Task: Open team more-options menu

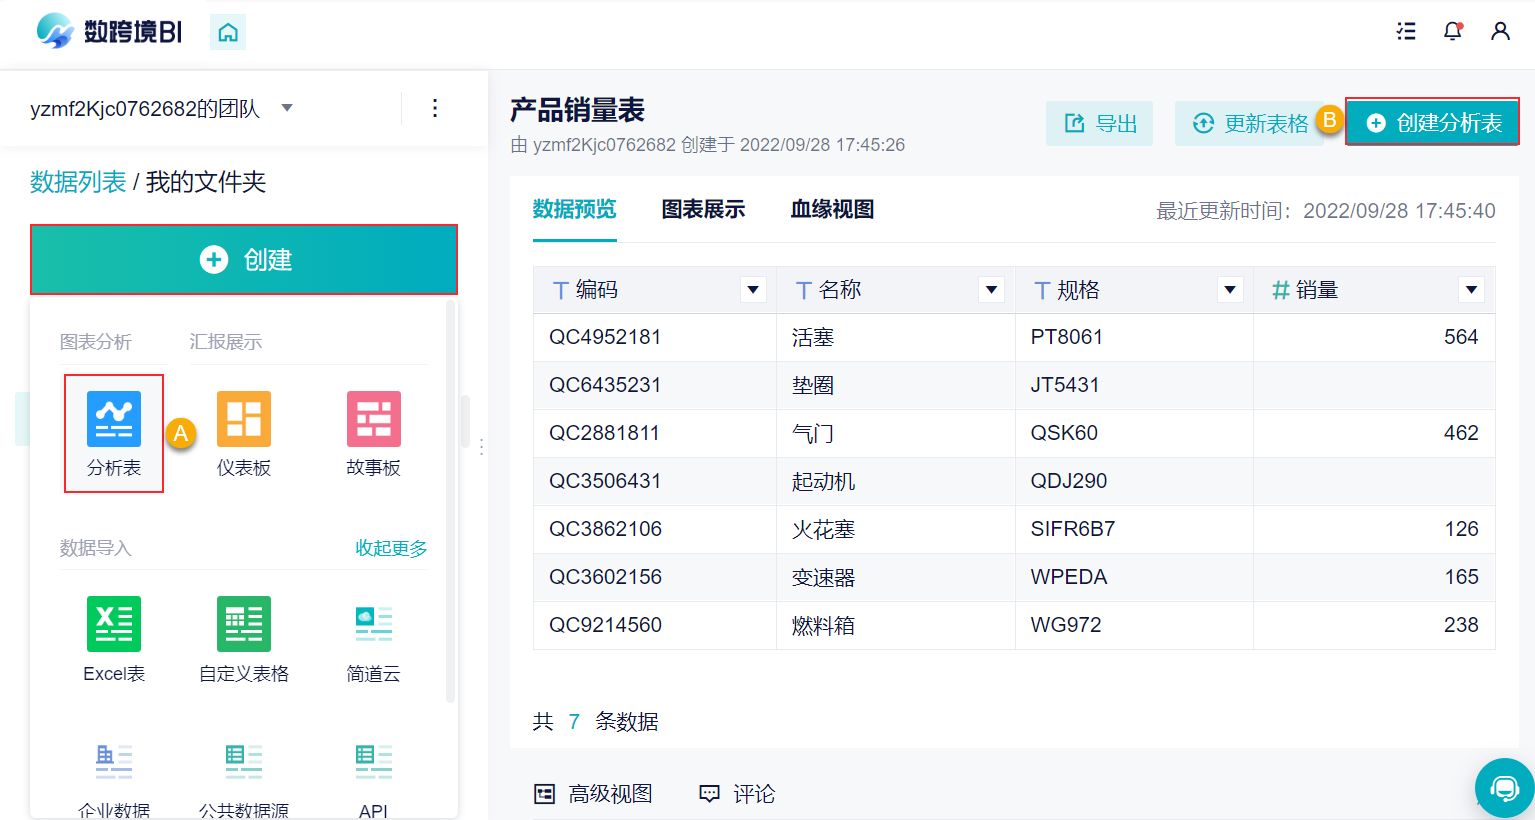Action: pyautogui.click(x=435, y=108)
